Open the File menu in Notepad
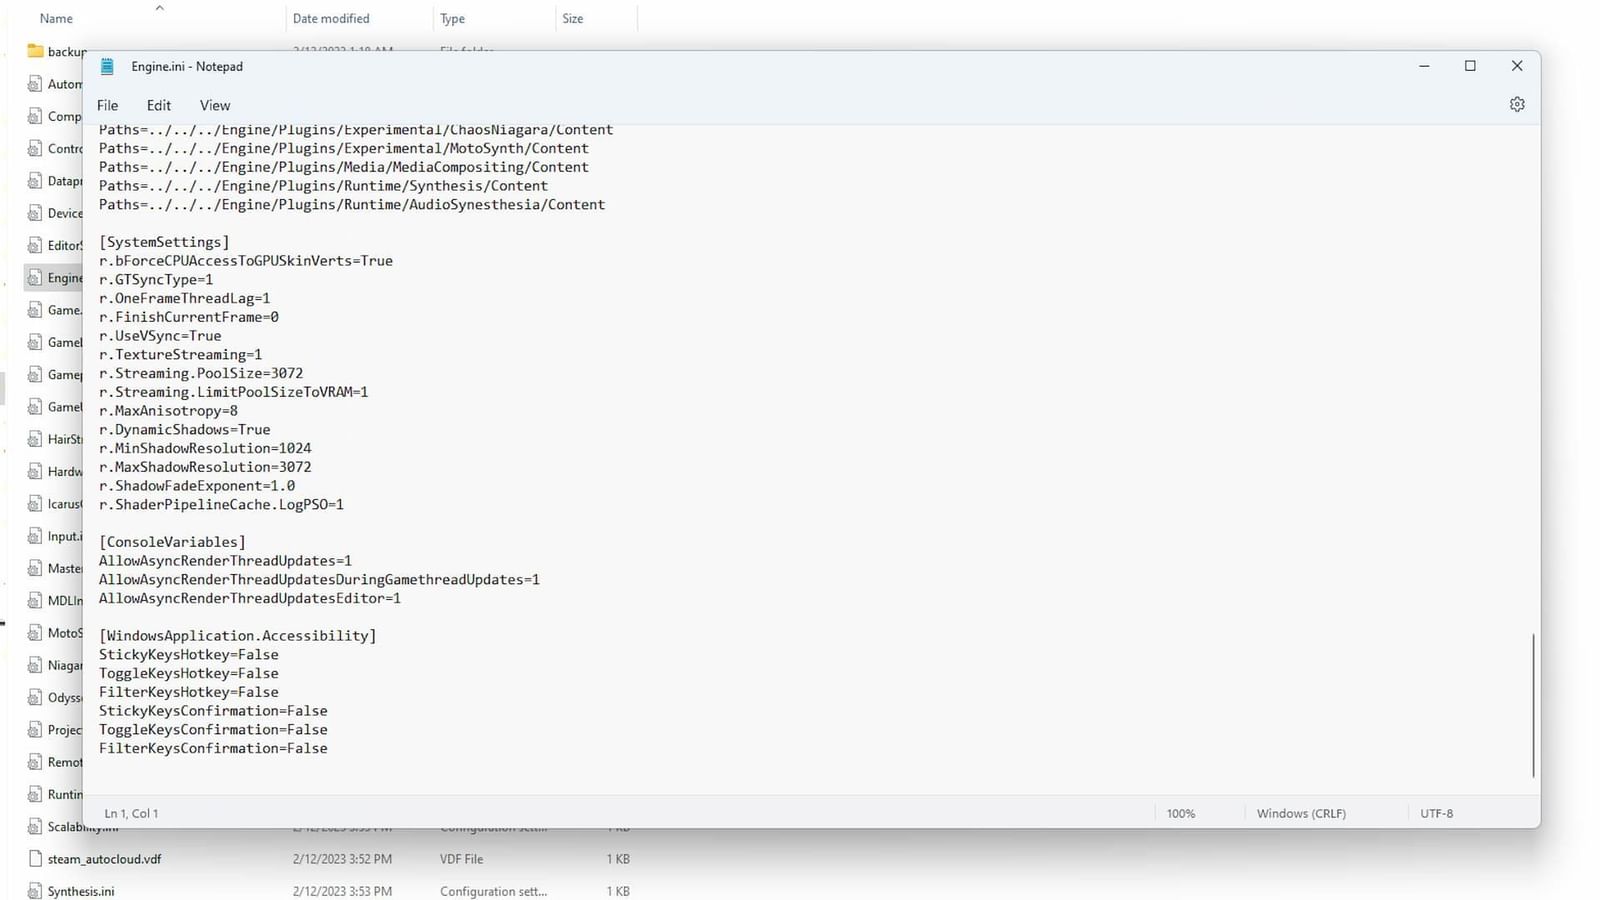The image size is (1600, 900). pyautogui.click(x=107, y=106)
